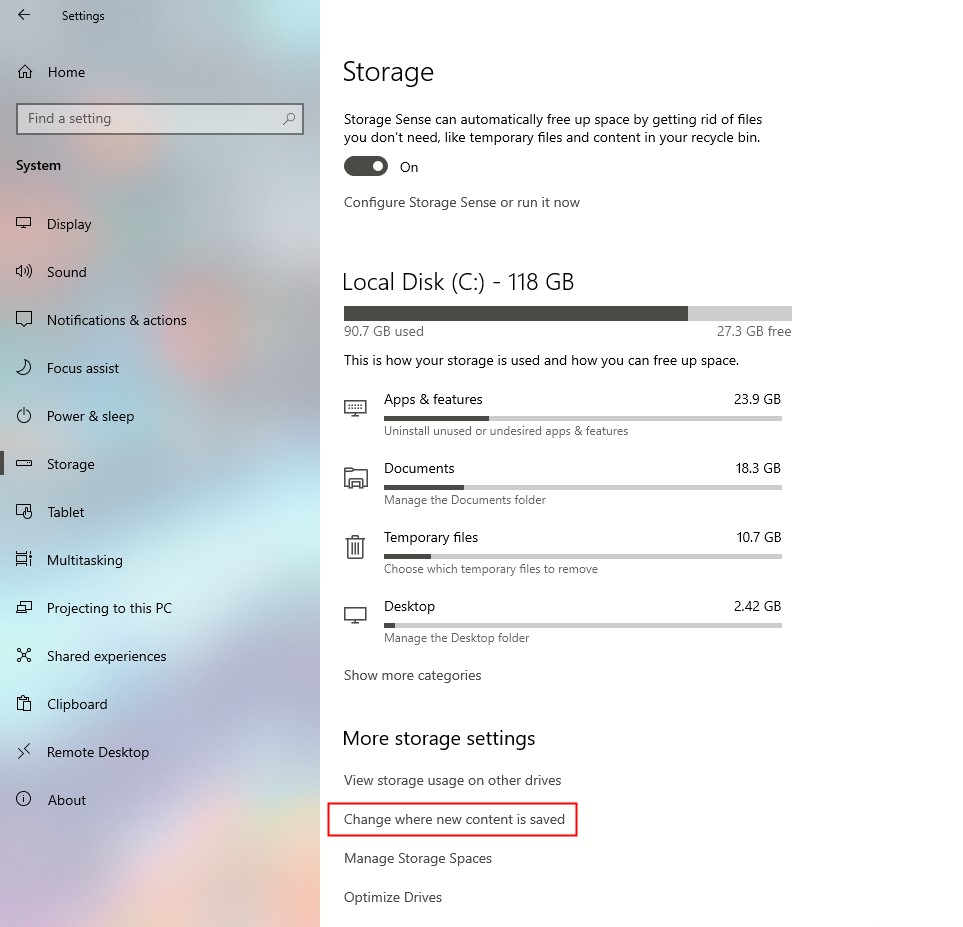Image resolution: width=963 pixels, height=927 pixels.
Task: Click the Home house icon
Action: [x=25, y=72]
